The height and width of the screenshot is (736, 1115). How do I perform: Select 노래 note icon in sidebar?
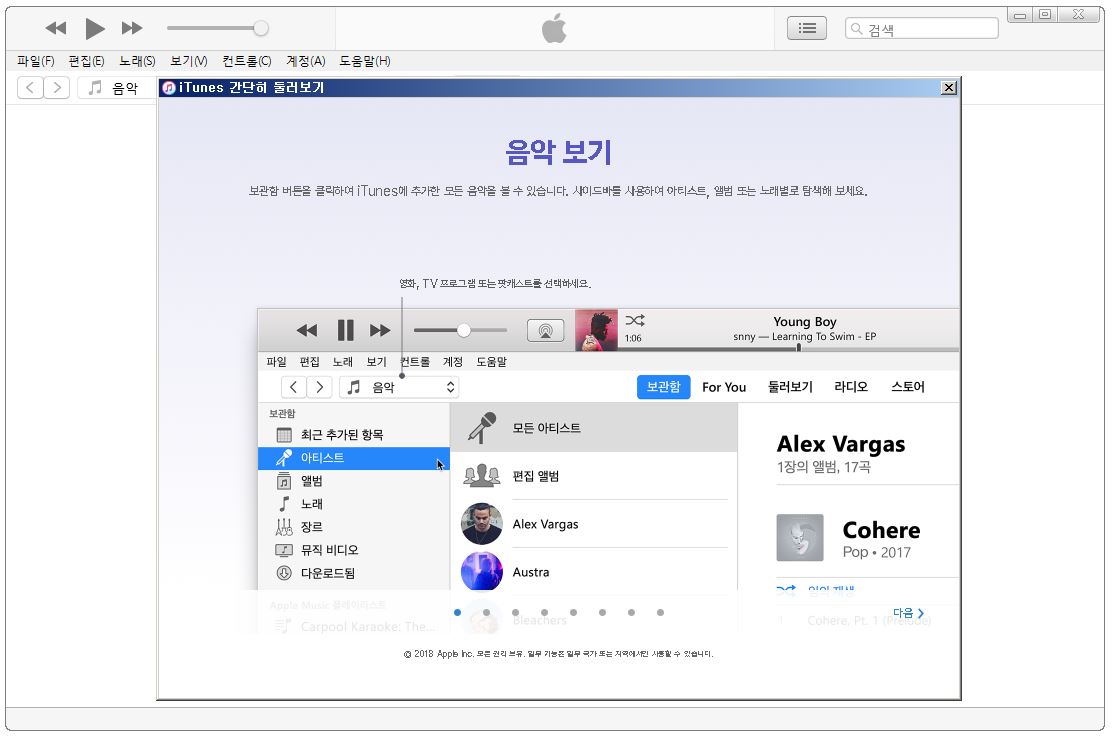click(x=353, y=504)
